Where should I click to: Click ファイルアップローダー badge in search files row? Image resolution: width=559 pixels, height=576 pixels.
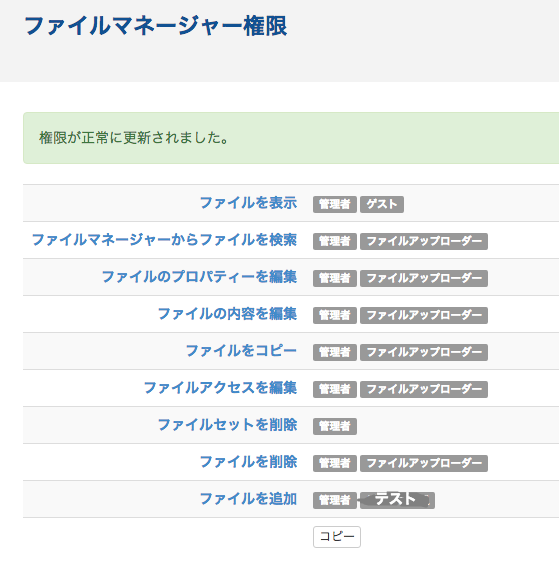424,241
